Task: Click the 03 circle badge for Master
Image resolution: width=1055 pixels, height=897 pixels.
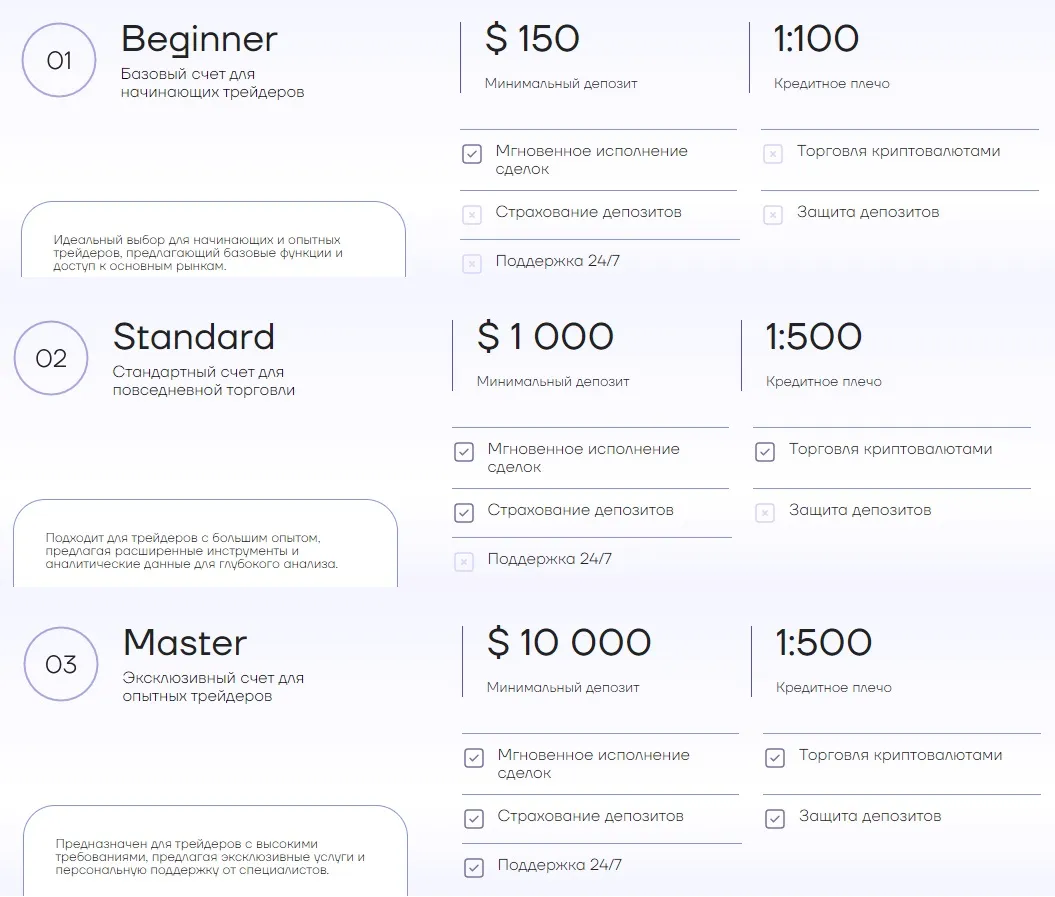Action: 61,664
